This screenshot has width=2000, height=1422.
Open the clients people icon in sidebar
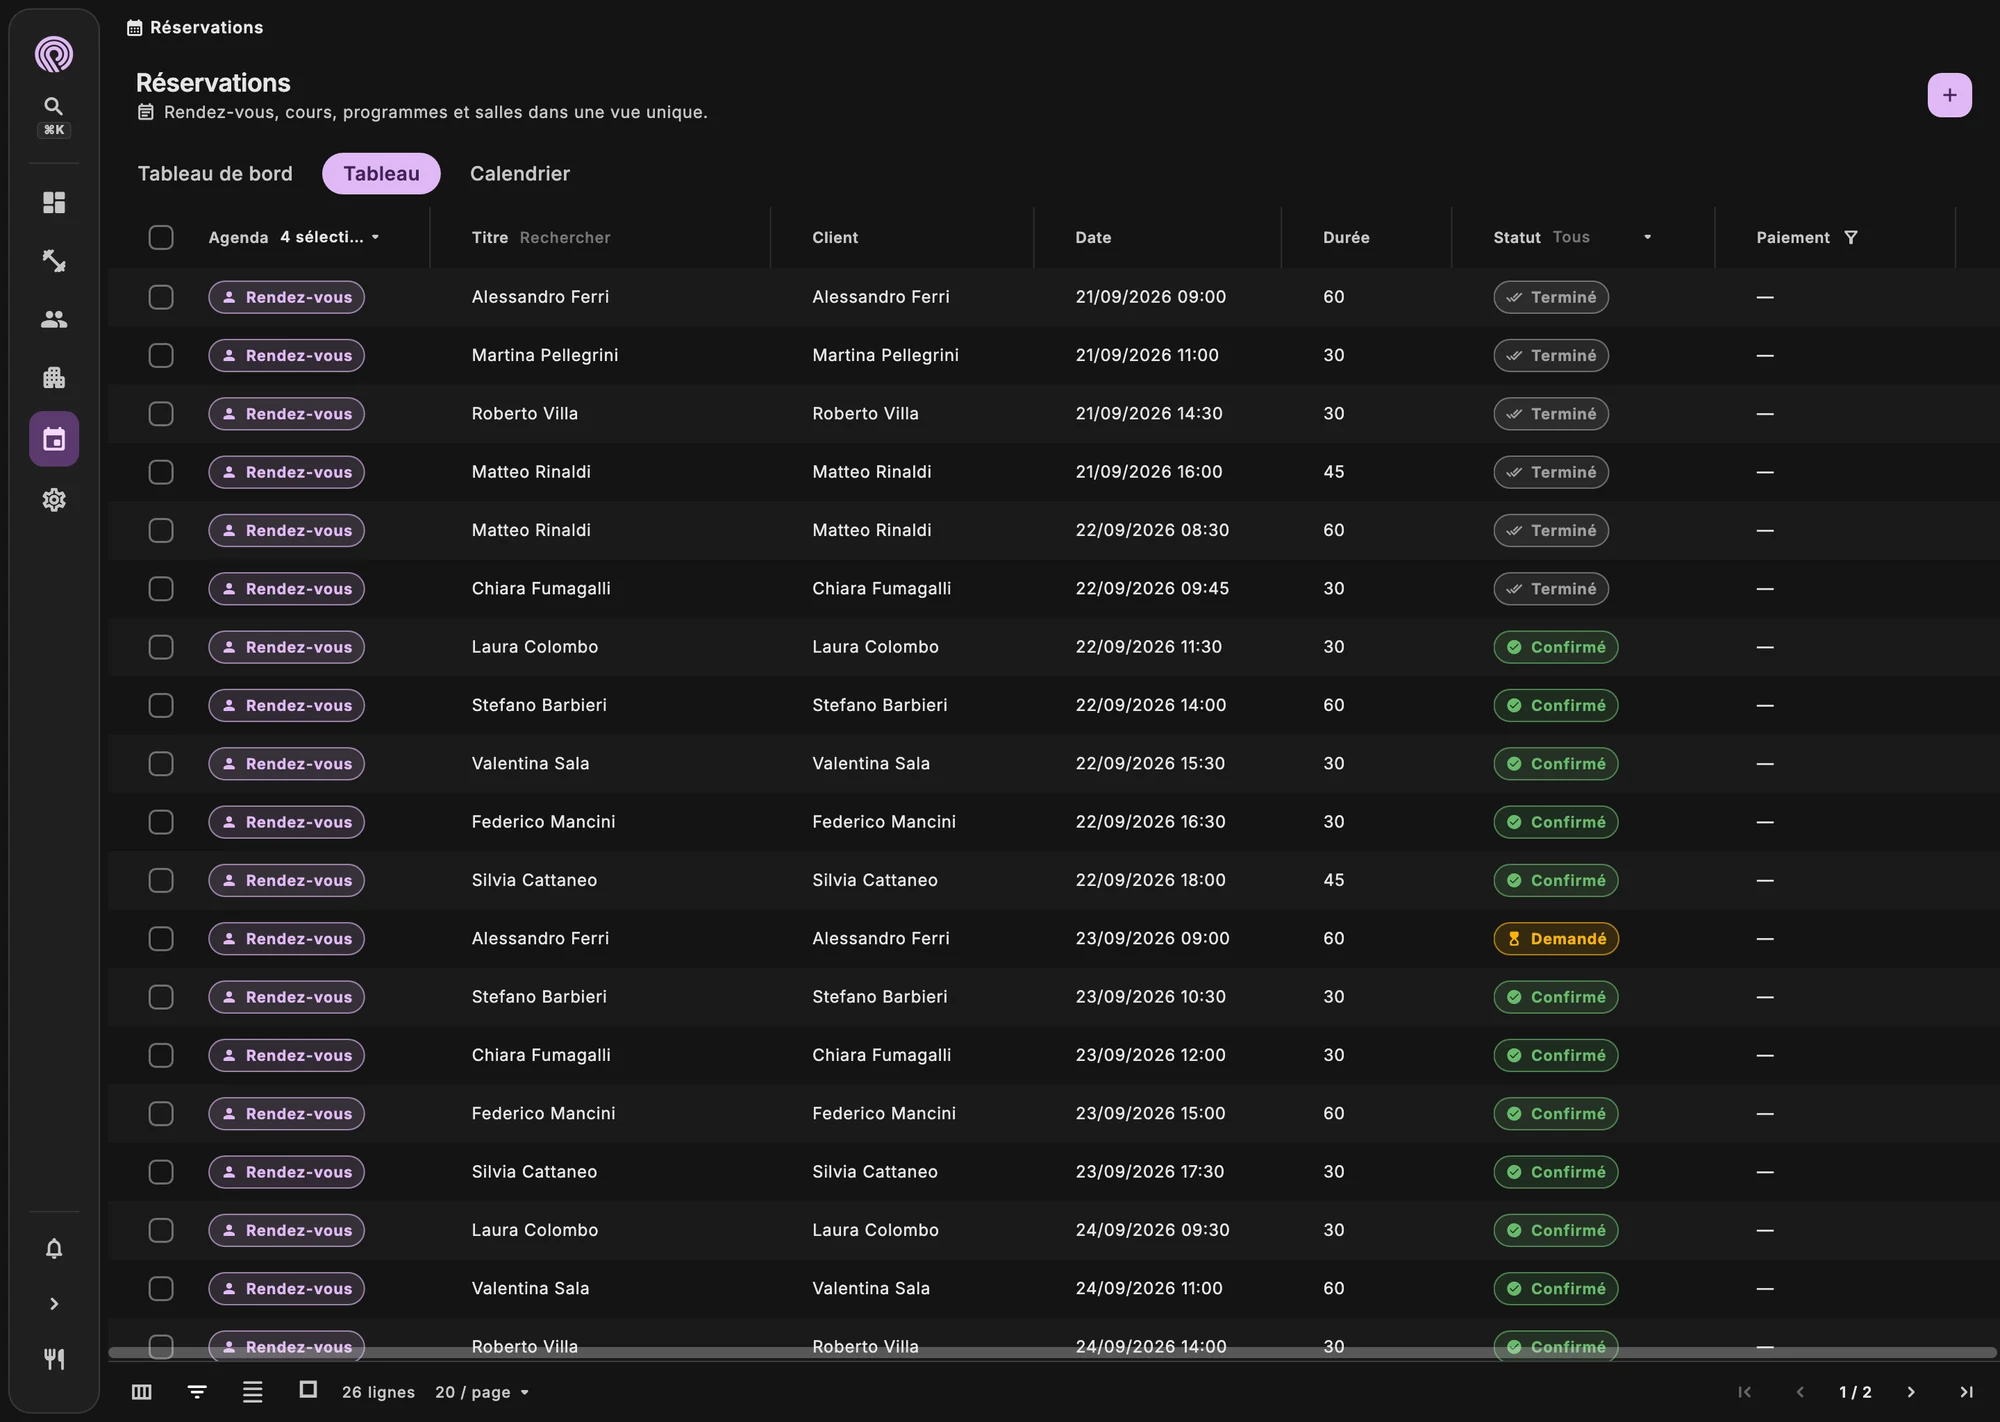[54, 319]
